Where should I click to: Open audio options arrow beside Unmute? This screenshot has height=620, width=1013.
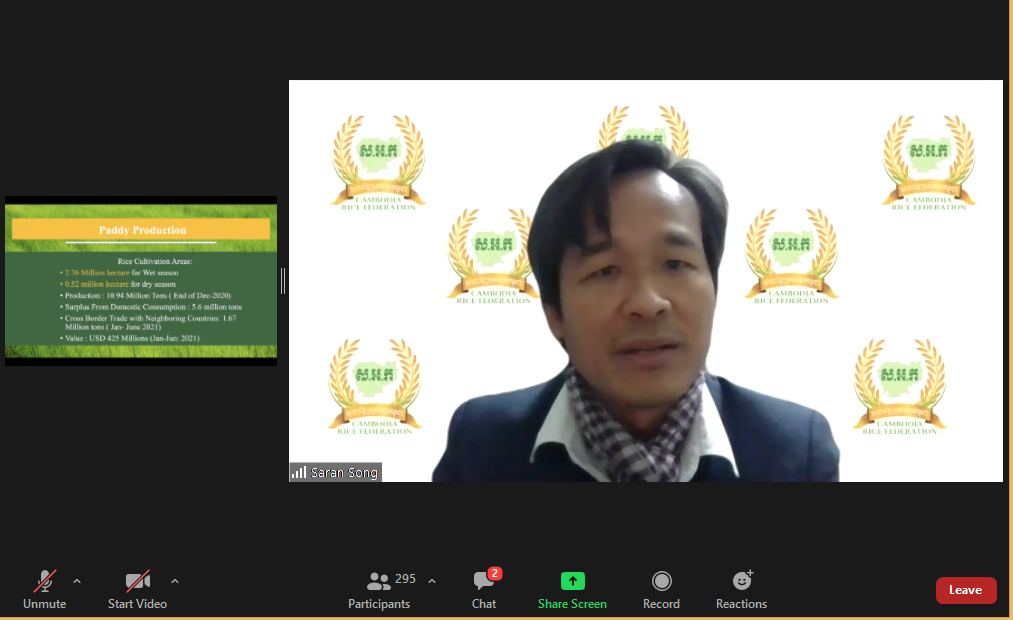click(77, 581)
